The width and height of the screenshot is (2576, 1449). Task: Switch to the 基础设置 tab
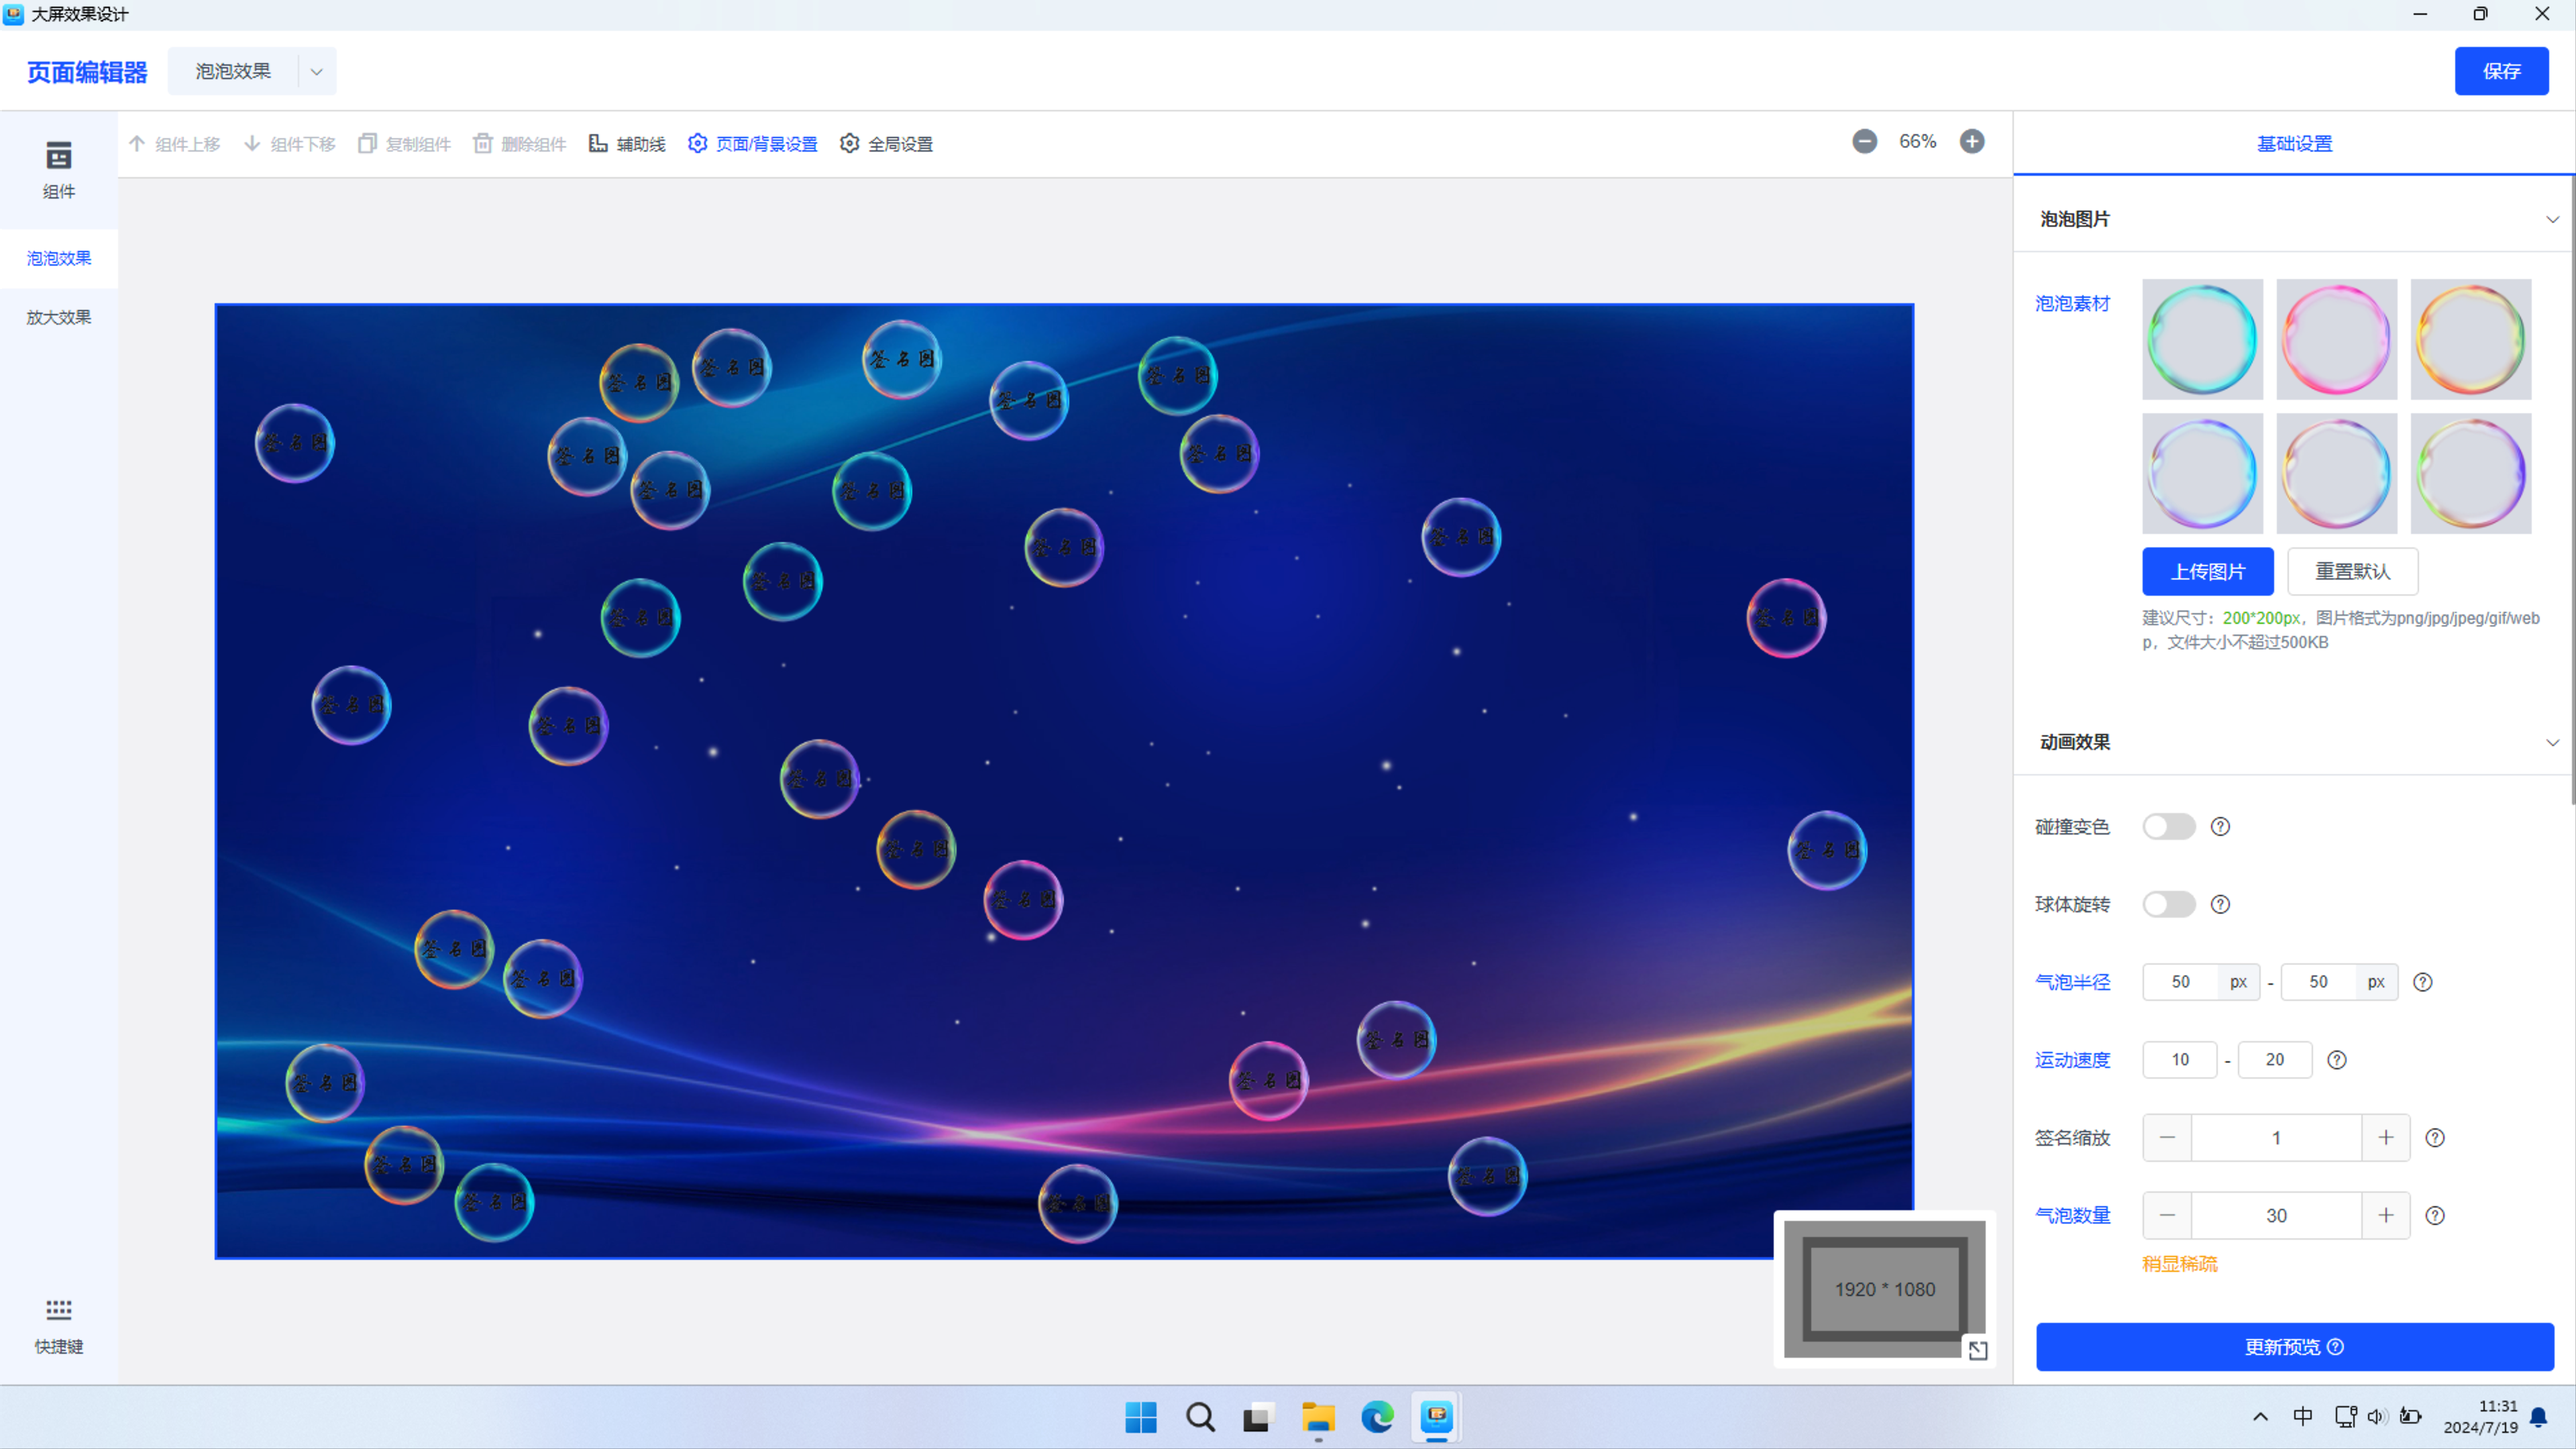click(2293, 144)
